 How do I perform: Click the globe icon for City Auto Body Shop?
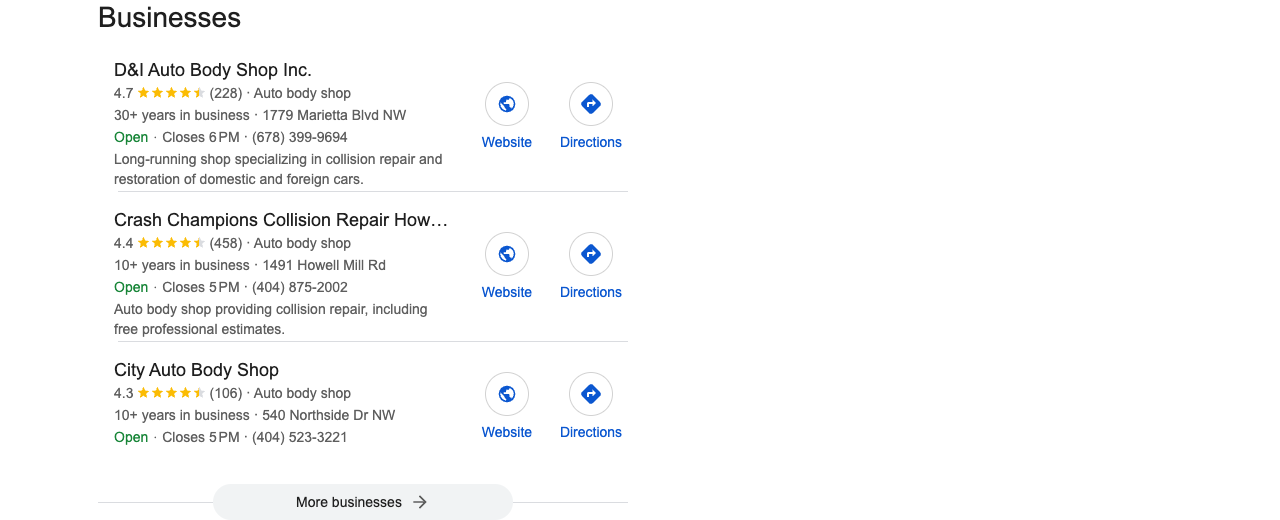[507, 394]
